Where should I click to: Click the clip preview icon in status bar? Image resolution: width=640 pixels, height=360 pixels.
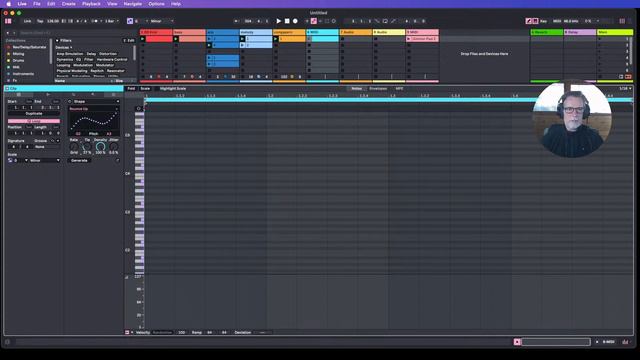point(517,342)
